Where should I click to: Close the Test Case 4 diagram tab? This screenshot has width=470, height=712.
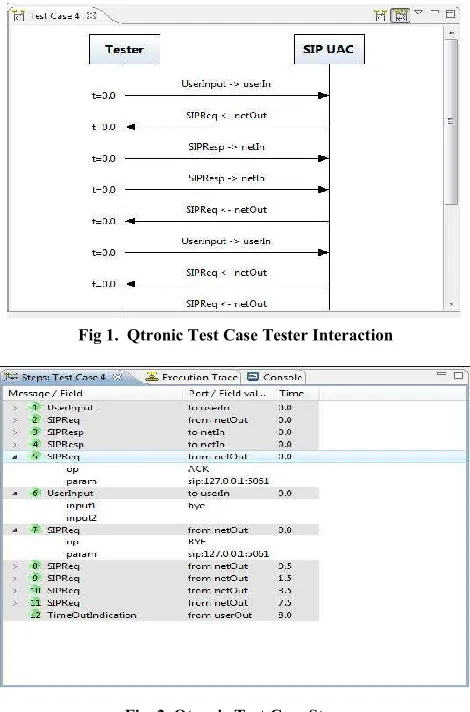pyautogui.click(x=92, y=16)
